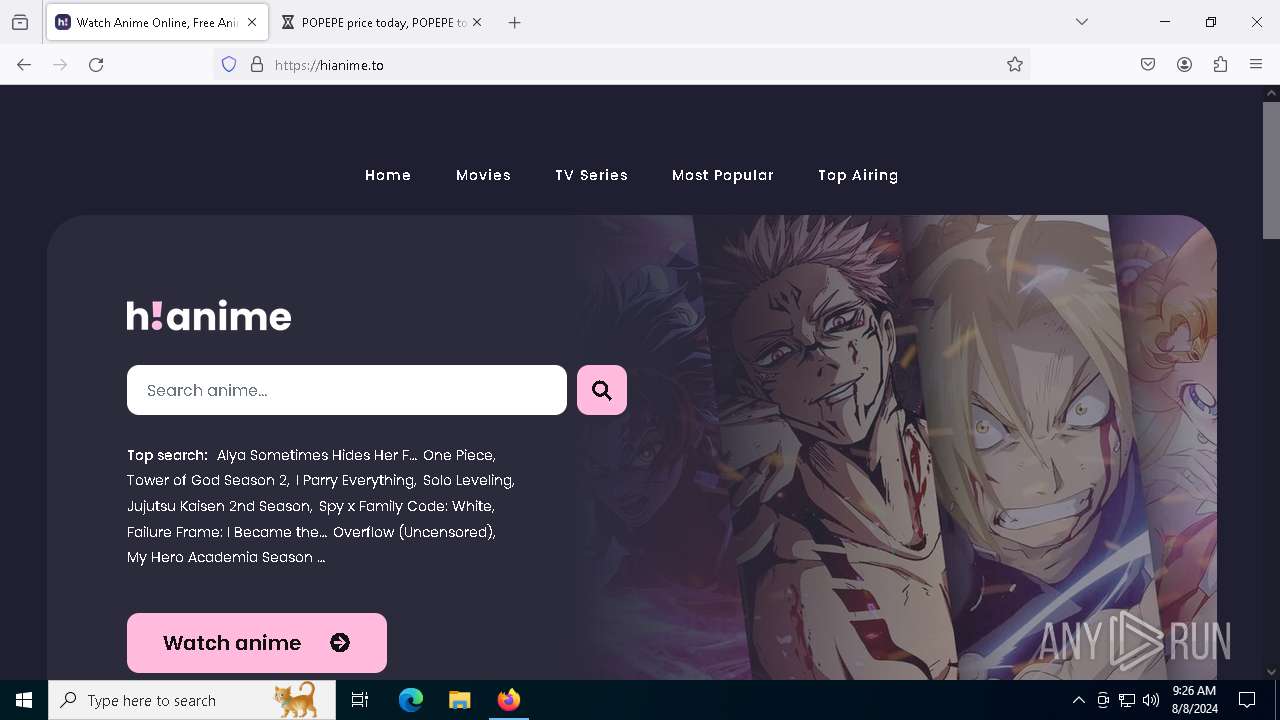
Task: Open Task View on the taskbar
Action: pos(360,700)
